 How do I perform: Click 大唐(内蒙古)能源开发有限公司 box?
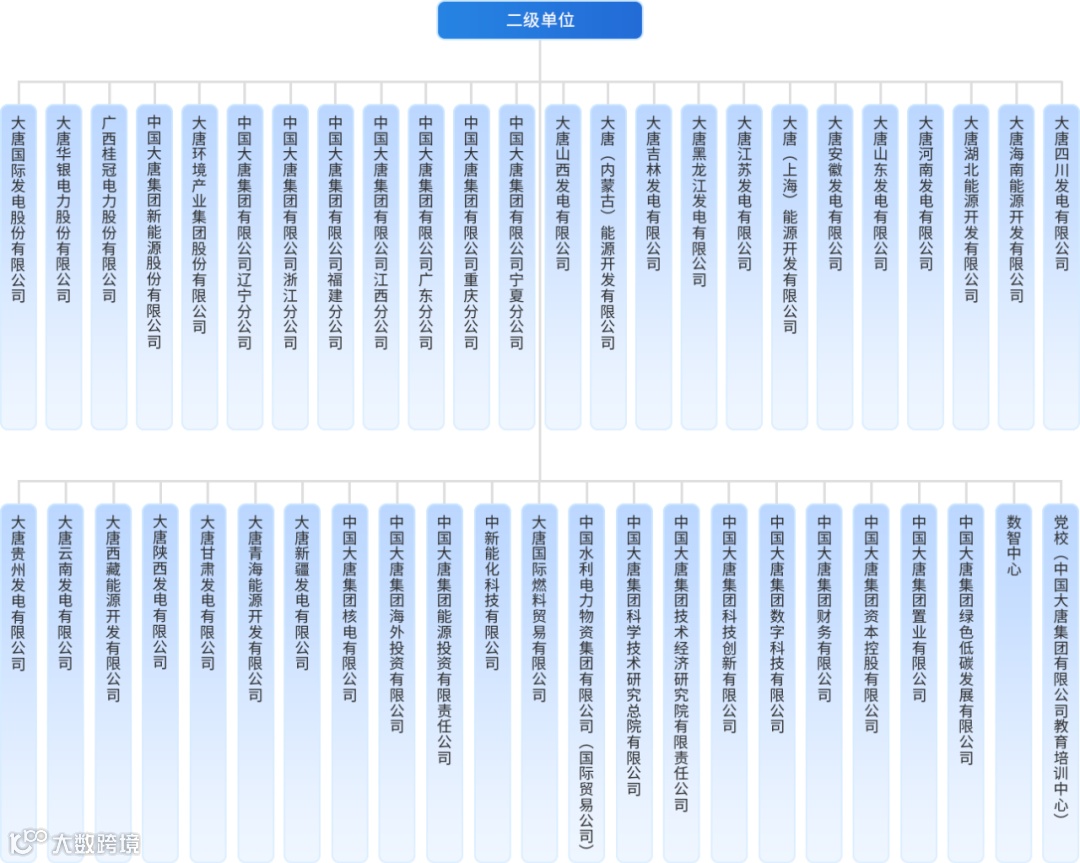point(608,267)
